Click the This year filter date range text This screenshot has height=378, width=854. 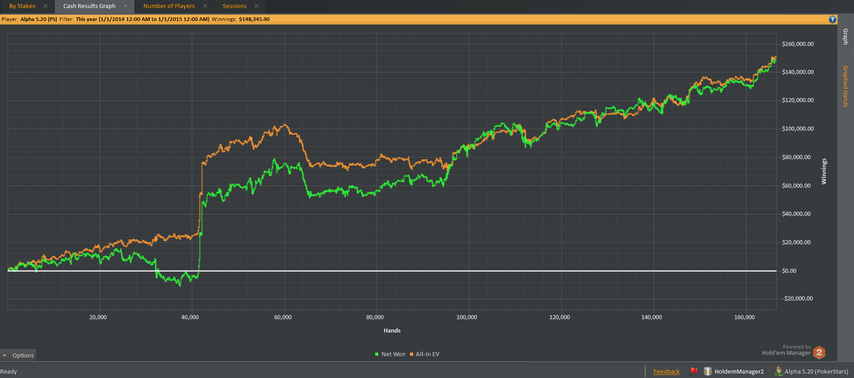(x=143, y=19)
